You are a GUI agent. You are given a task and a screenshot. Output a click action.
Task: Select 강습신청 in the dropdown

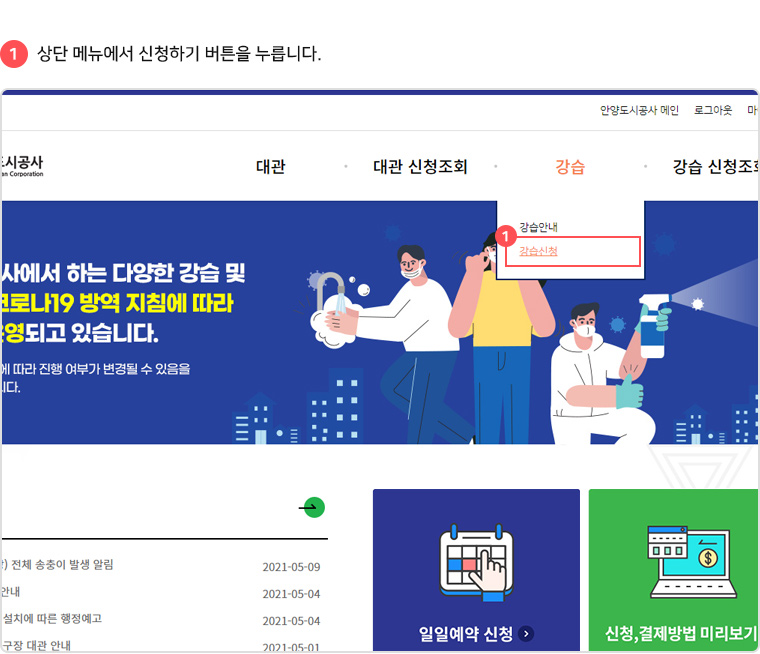pyautogui.click(x=538, y=251)
